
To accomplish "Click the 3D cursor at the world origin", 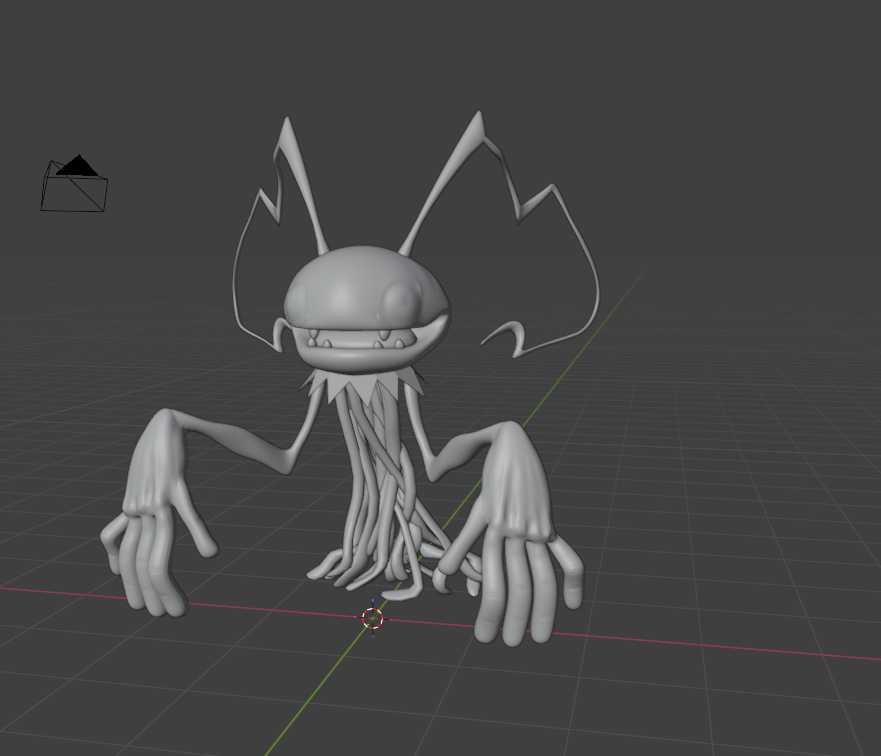I will [x=373, y=618].
